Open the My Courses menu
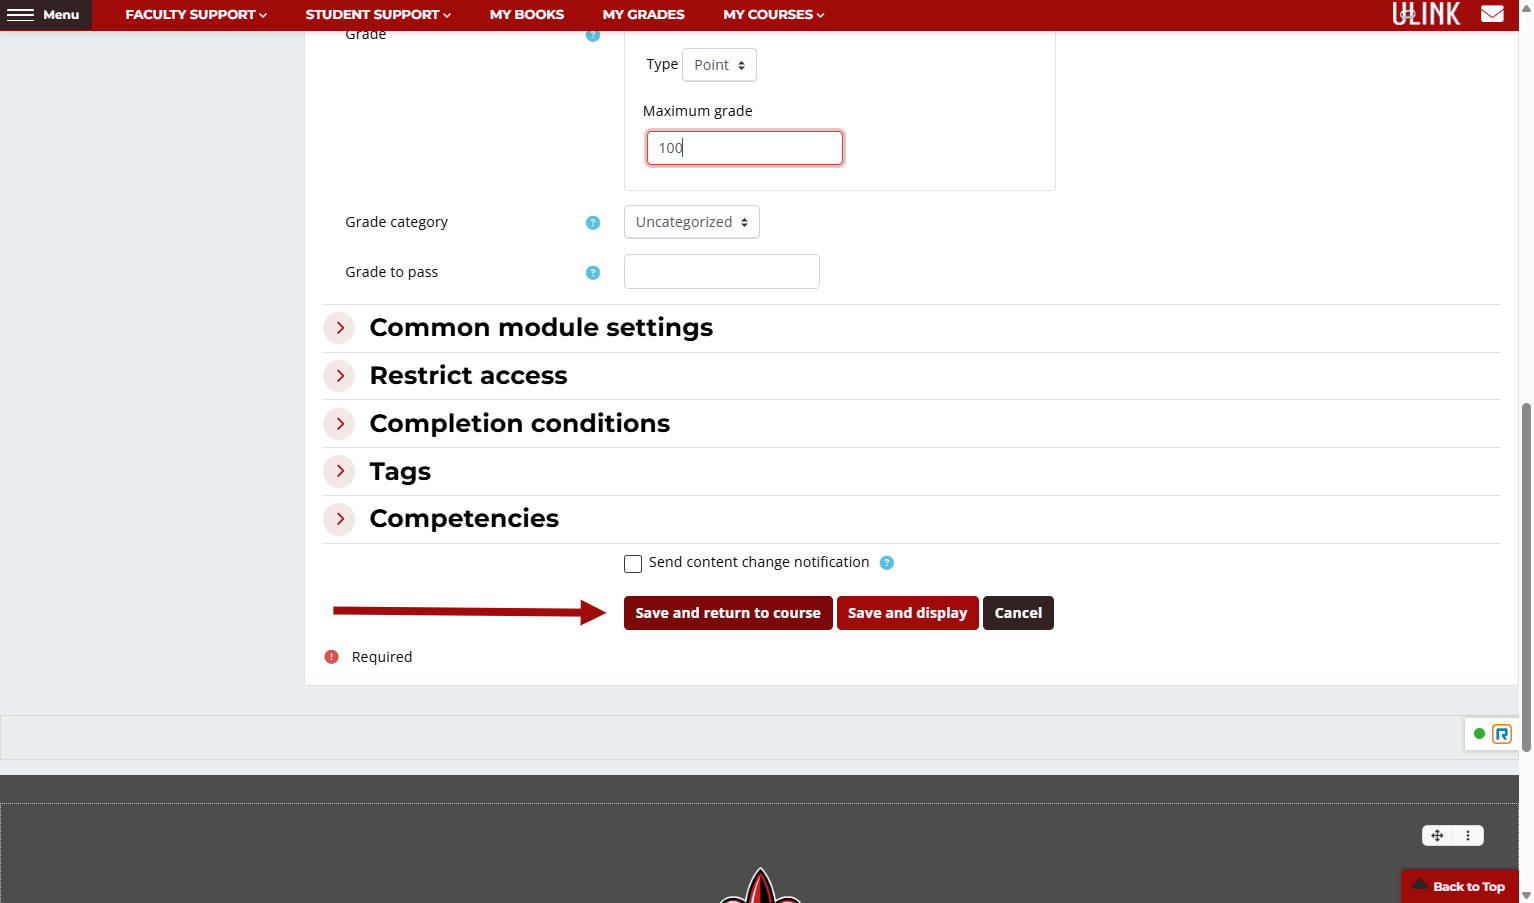This screenshot has height=903, width=1534. click(774, 14)
